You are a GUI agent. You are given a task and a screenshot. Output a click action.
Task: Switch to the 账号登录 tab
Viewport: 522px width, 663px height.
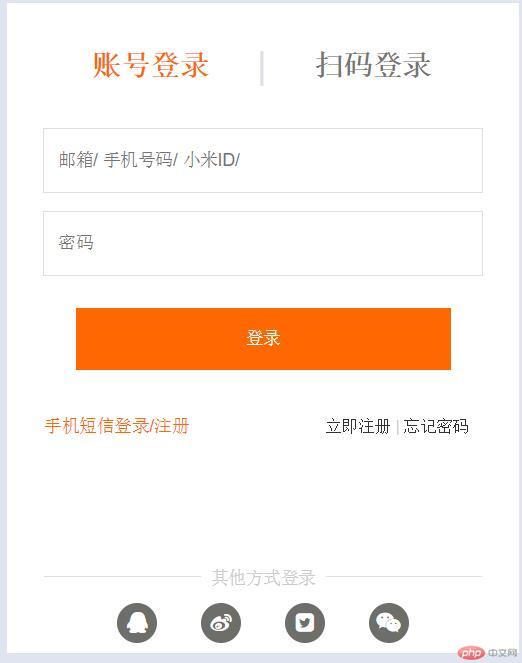(x=150, y=65)
